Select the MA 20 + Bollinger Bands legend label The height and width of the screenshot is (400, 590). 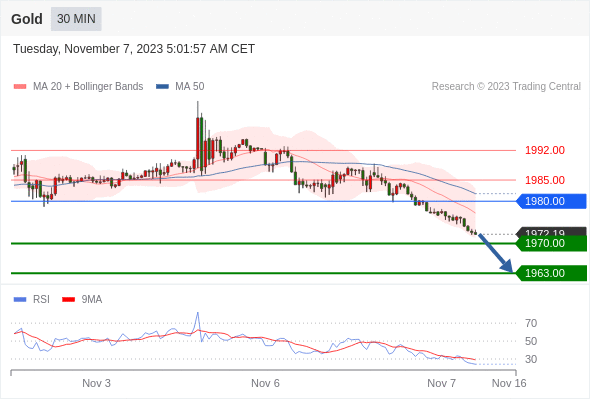[88, 87]
